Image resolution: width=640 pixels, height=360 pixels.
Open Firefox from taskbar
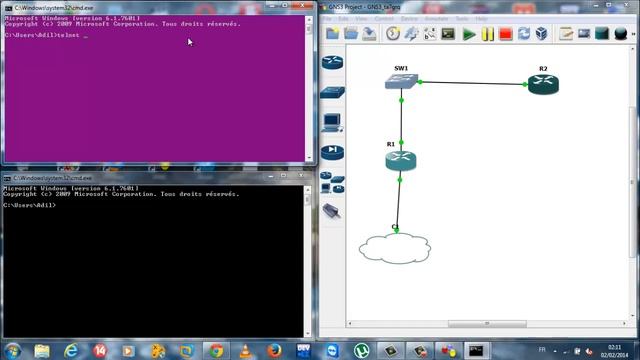(274, 351)
